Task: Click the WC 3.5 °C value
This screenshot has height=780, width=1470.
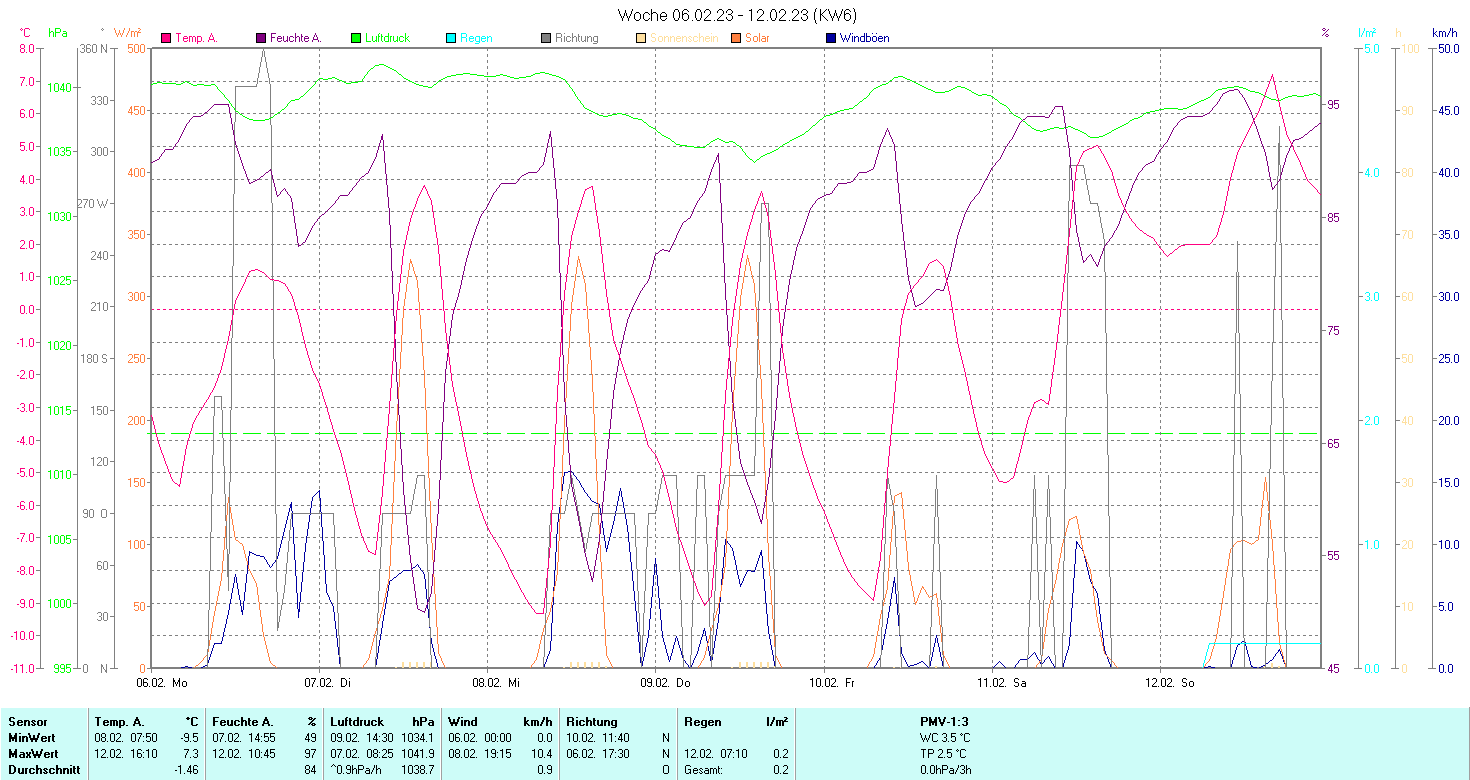Action: pyautogui.click(x=945, y=737)
